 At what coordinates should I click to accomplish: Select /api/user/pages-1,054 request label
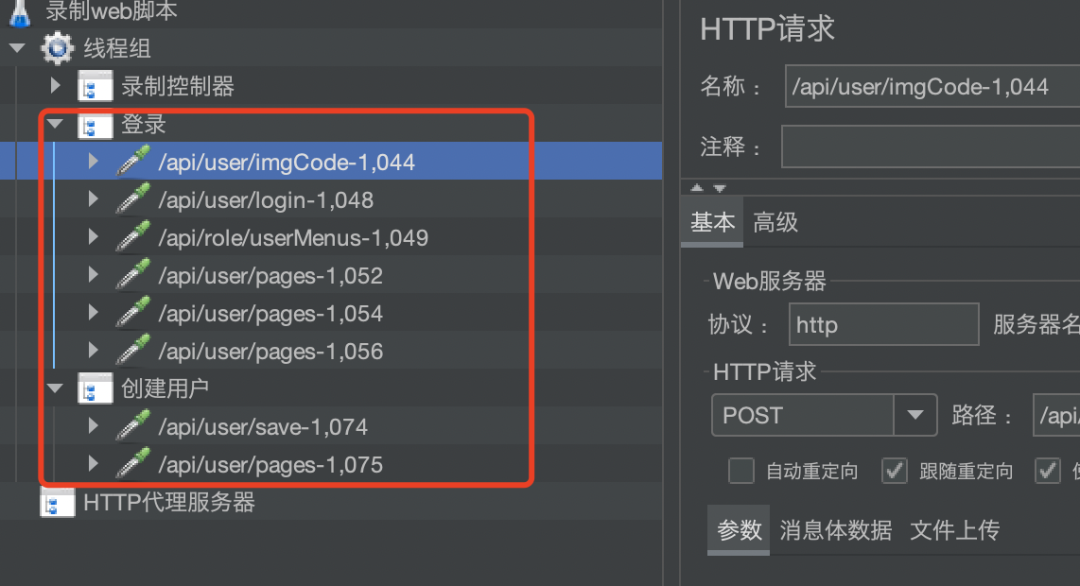271,313
